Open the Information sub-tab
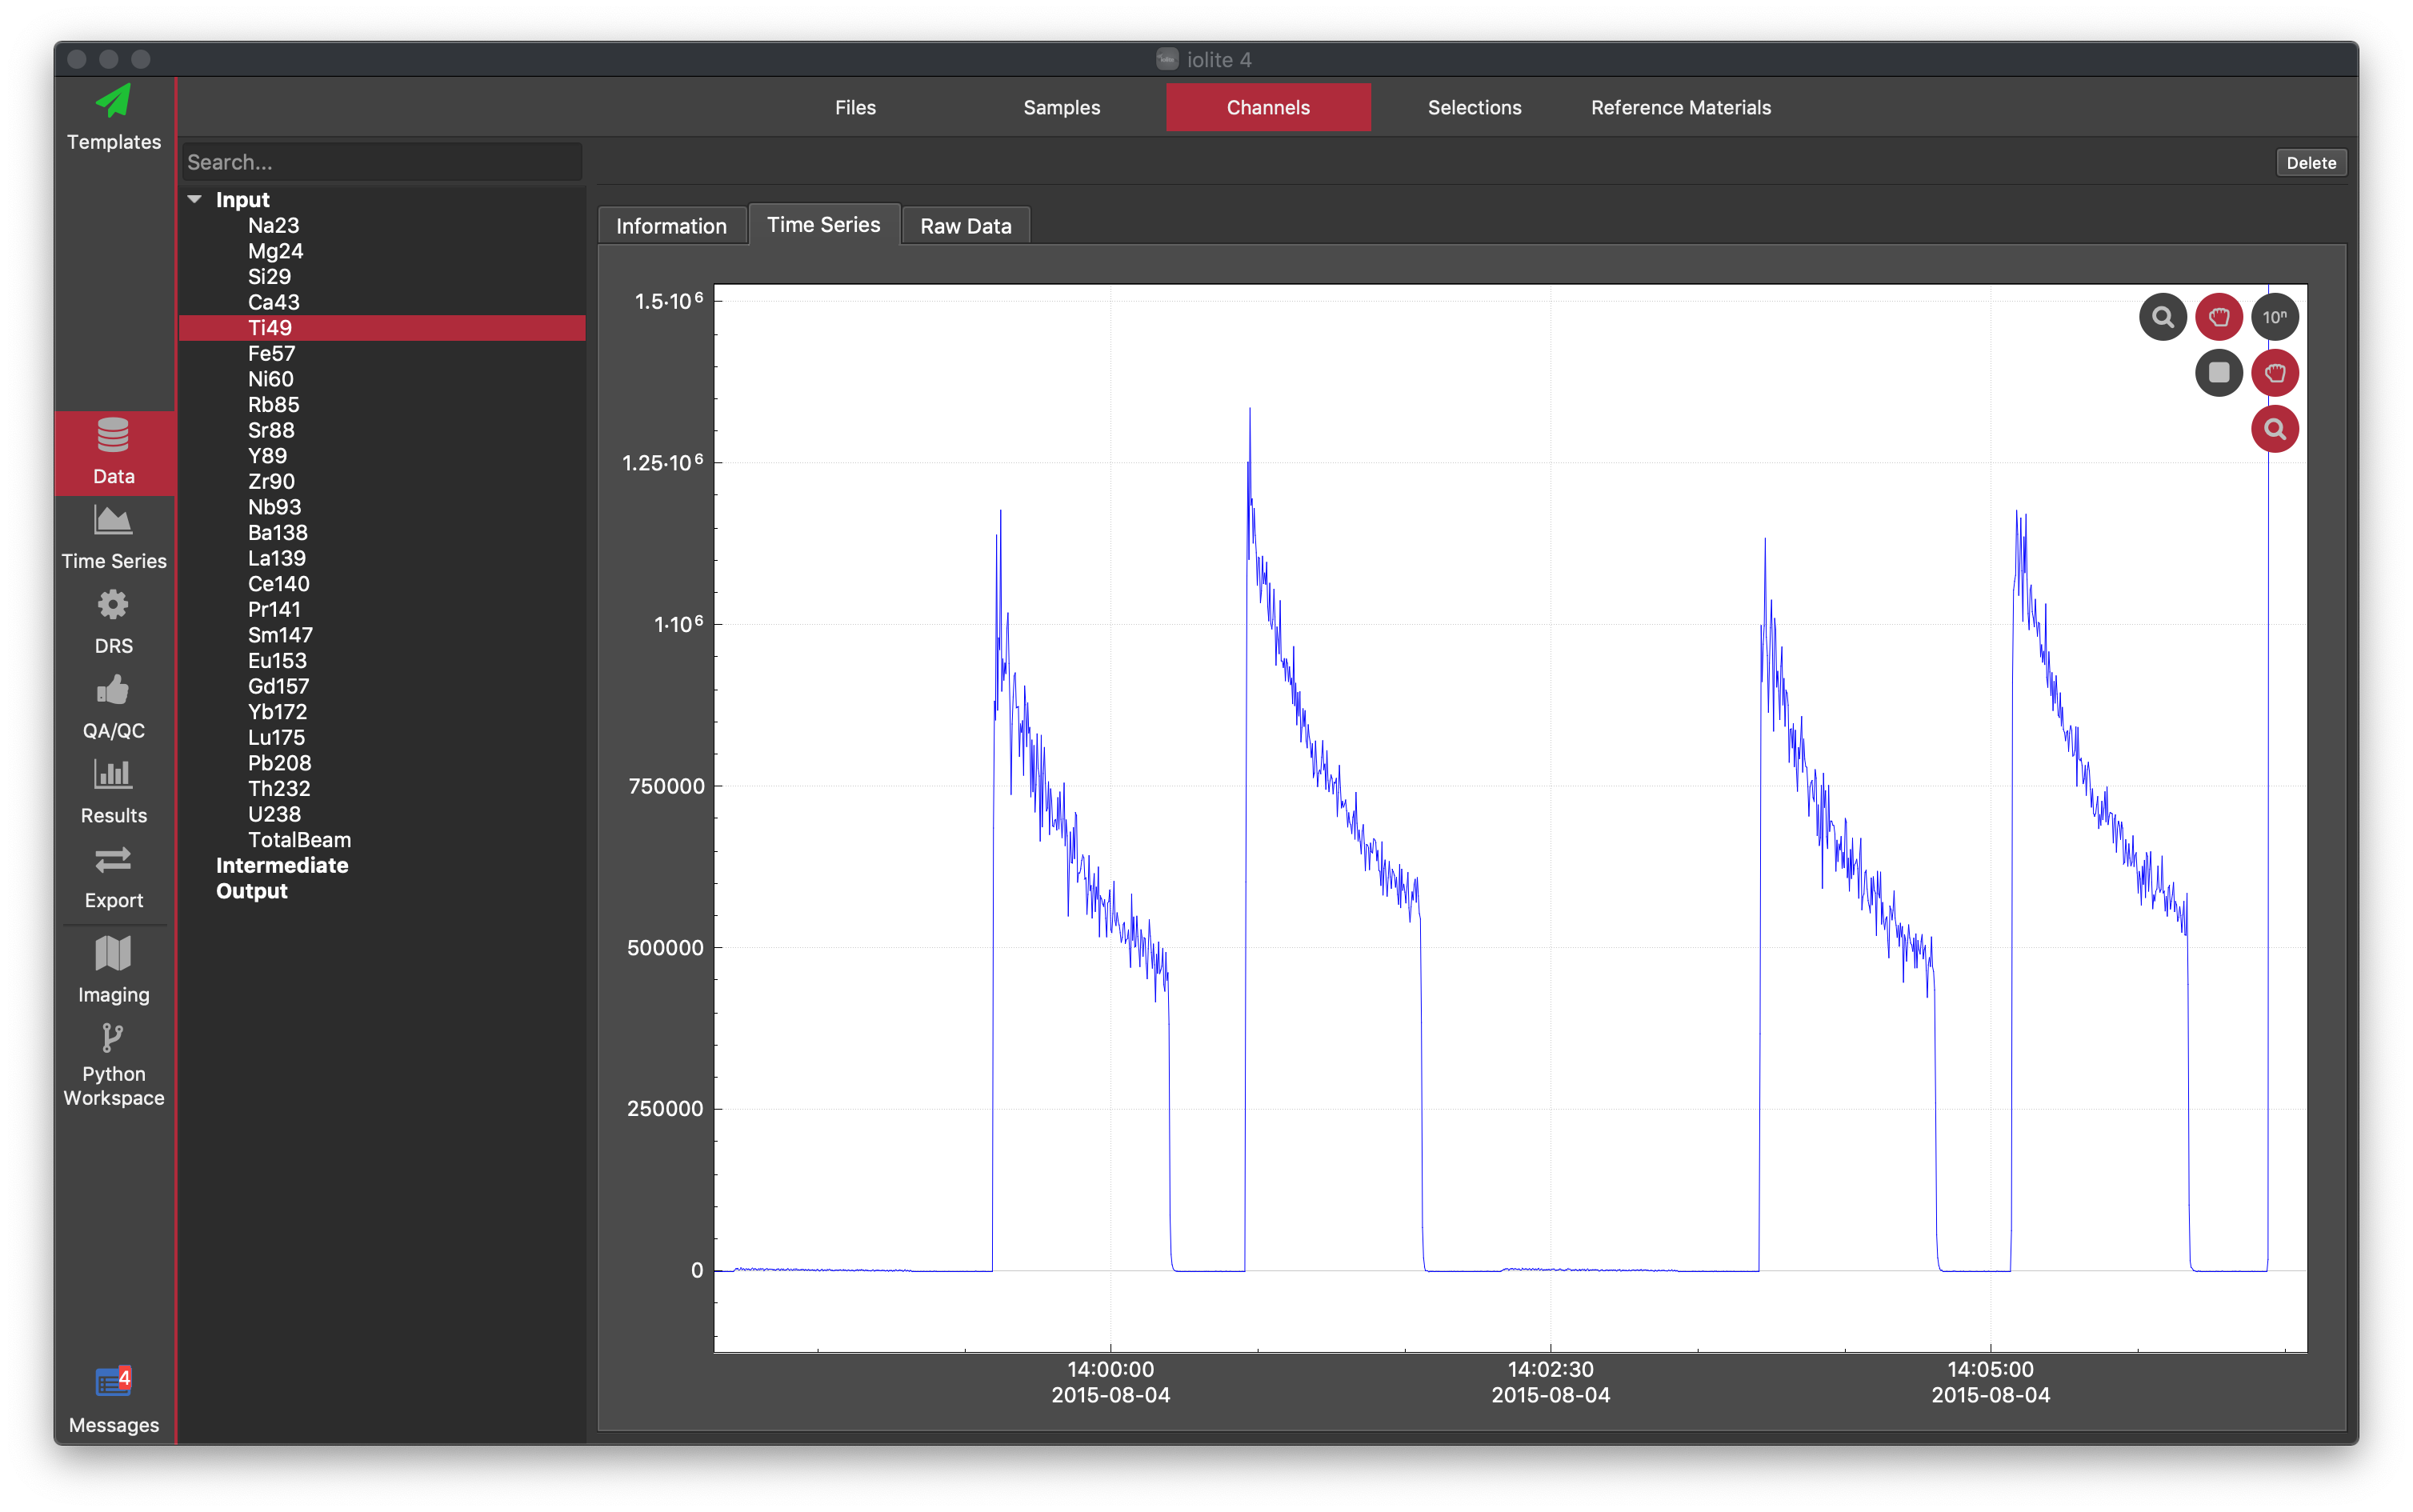 [671, 226]
